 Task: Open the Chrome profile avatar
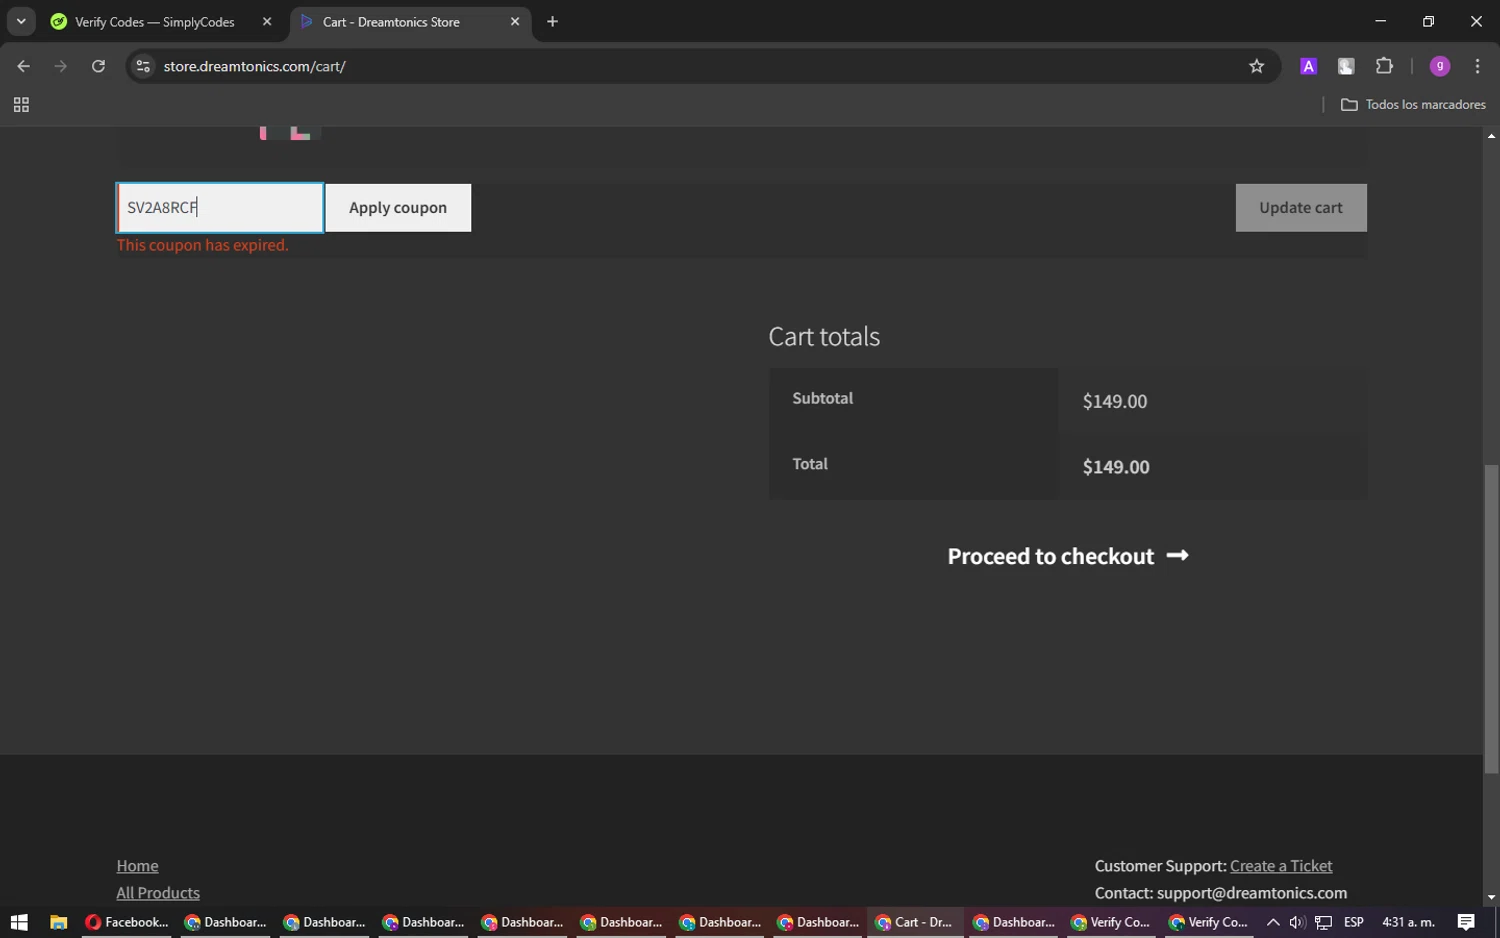[1440, 66]
